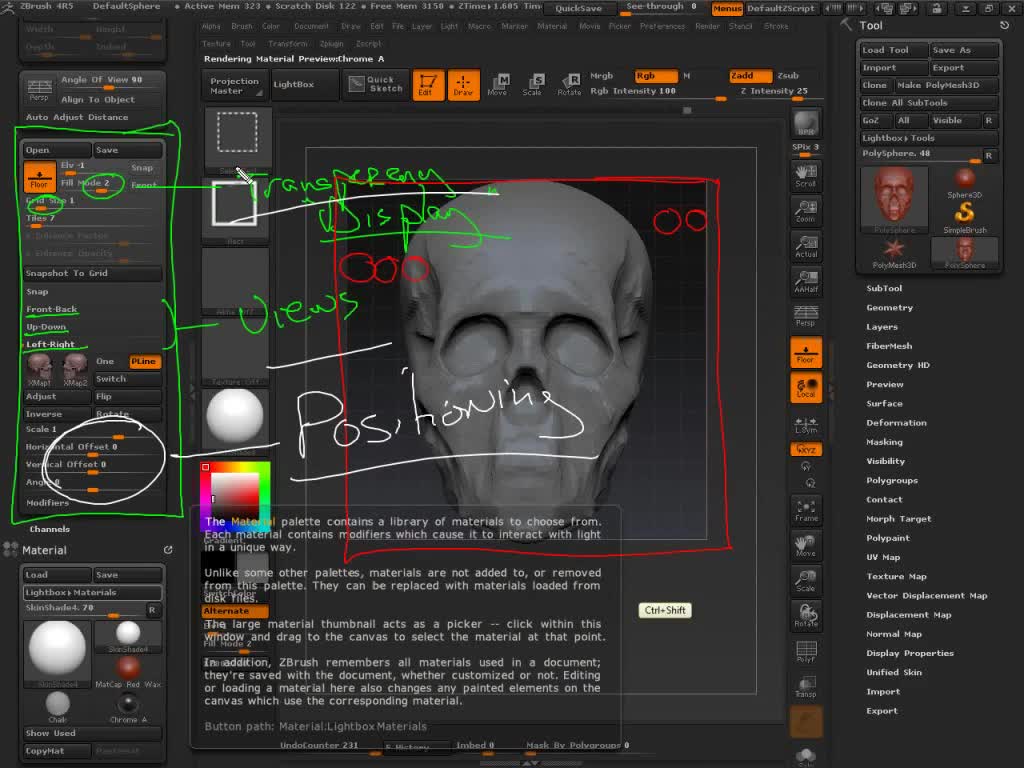This screenshot has height=768, width=1024.
Task: Select the Move transform button on top shelf
Action: tap(498, 85)
